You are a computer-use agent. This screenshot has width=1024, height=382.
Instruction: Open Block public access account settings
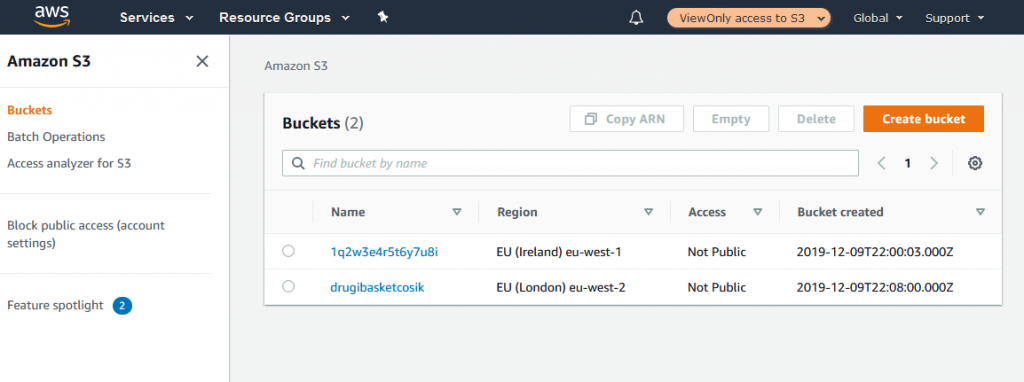click(x=86, y=234)
